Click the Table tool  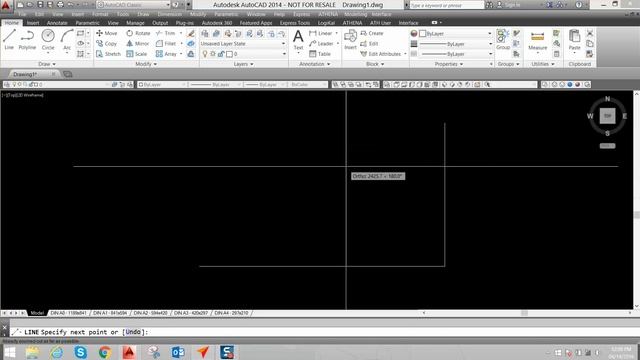[x=320, y=54]
